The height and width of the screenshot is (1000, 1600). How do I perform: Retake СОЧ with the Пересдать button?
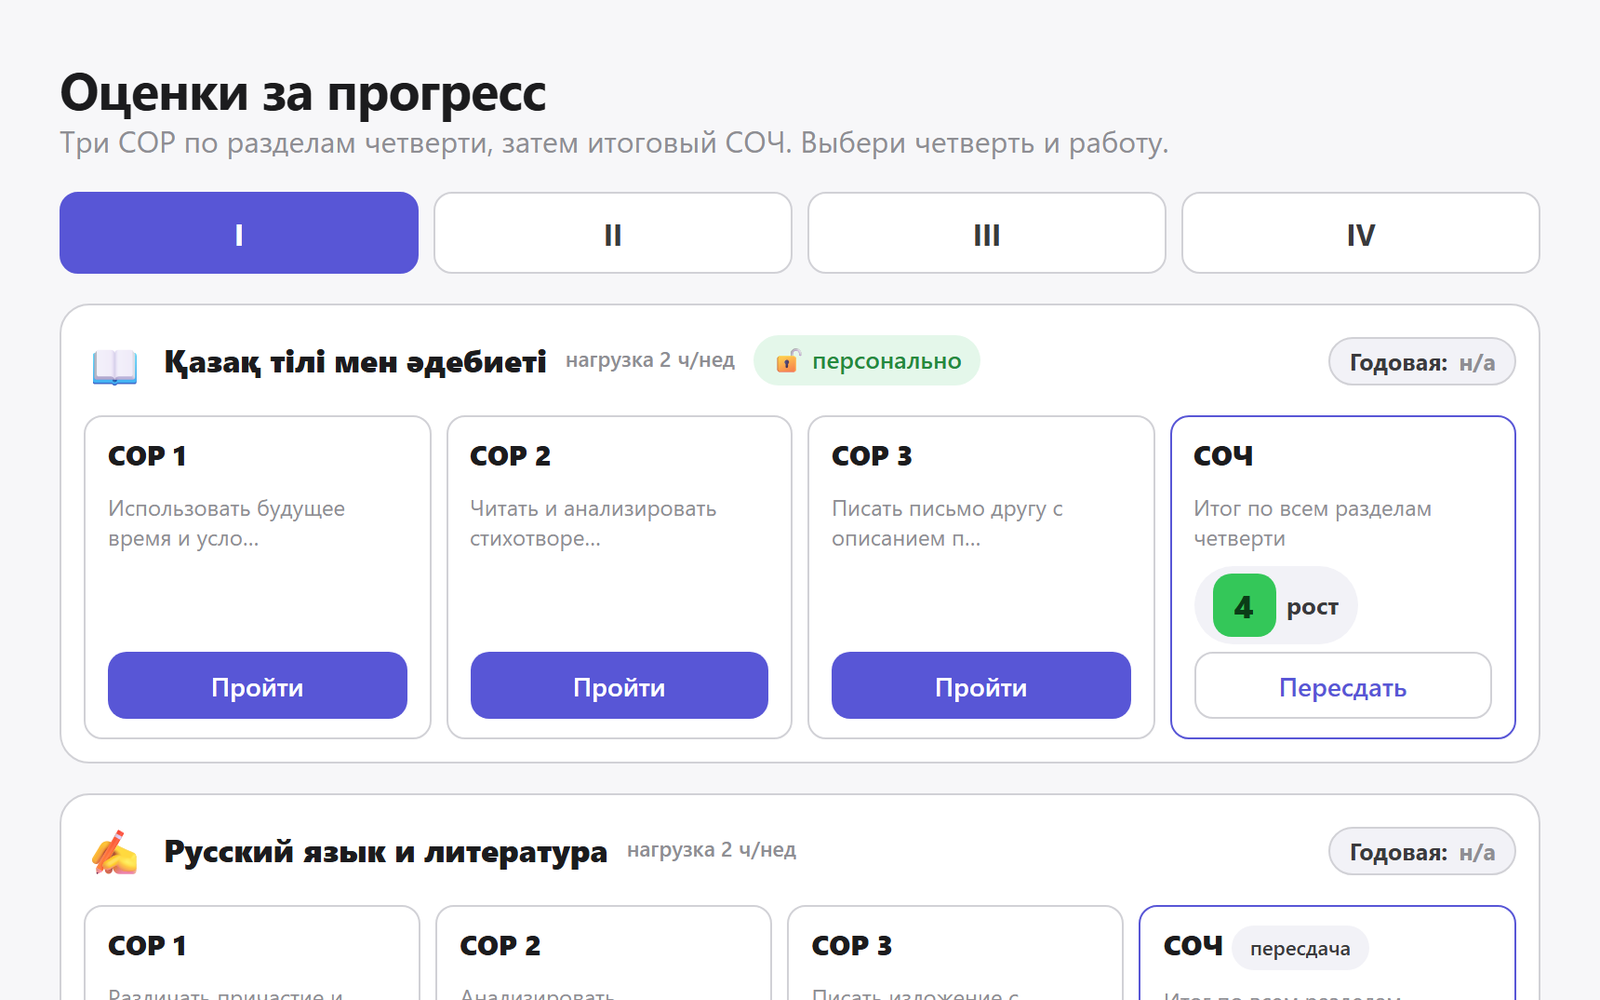click(x=1343, y=685)
